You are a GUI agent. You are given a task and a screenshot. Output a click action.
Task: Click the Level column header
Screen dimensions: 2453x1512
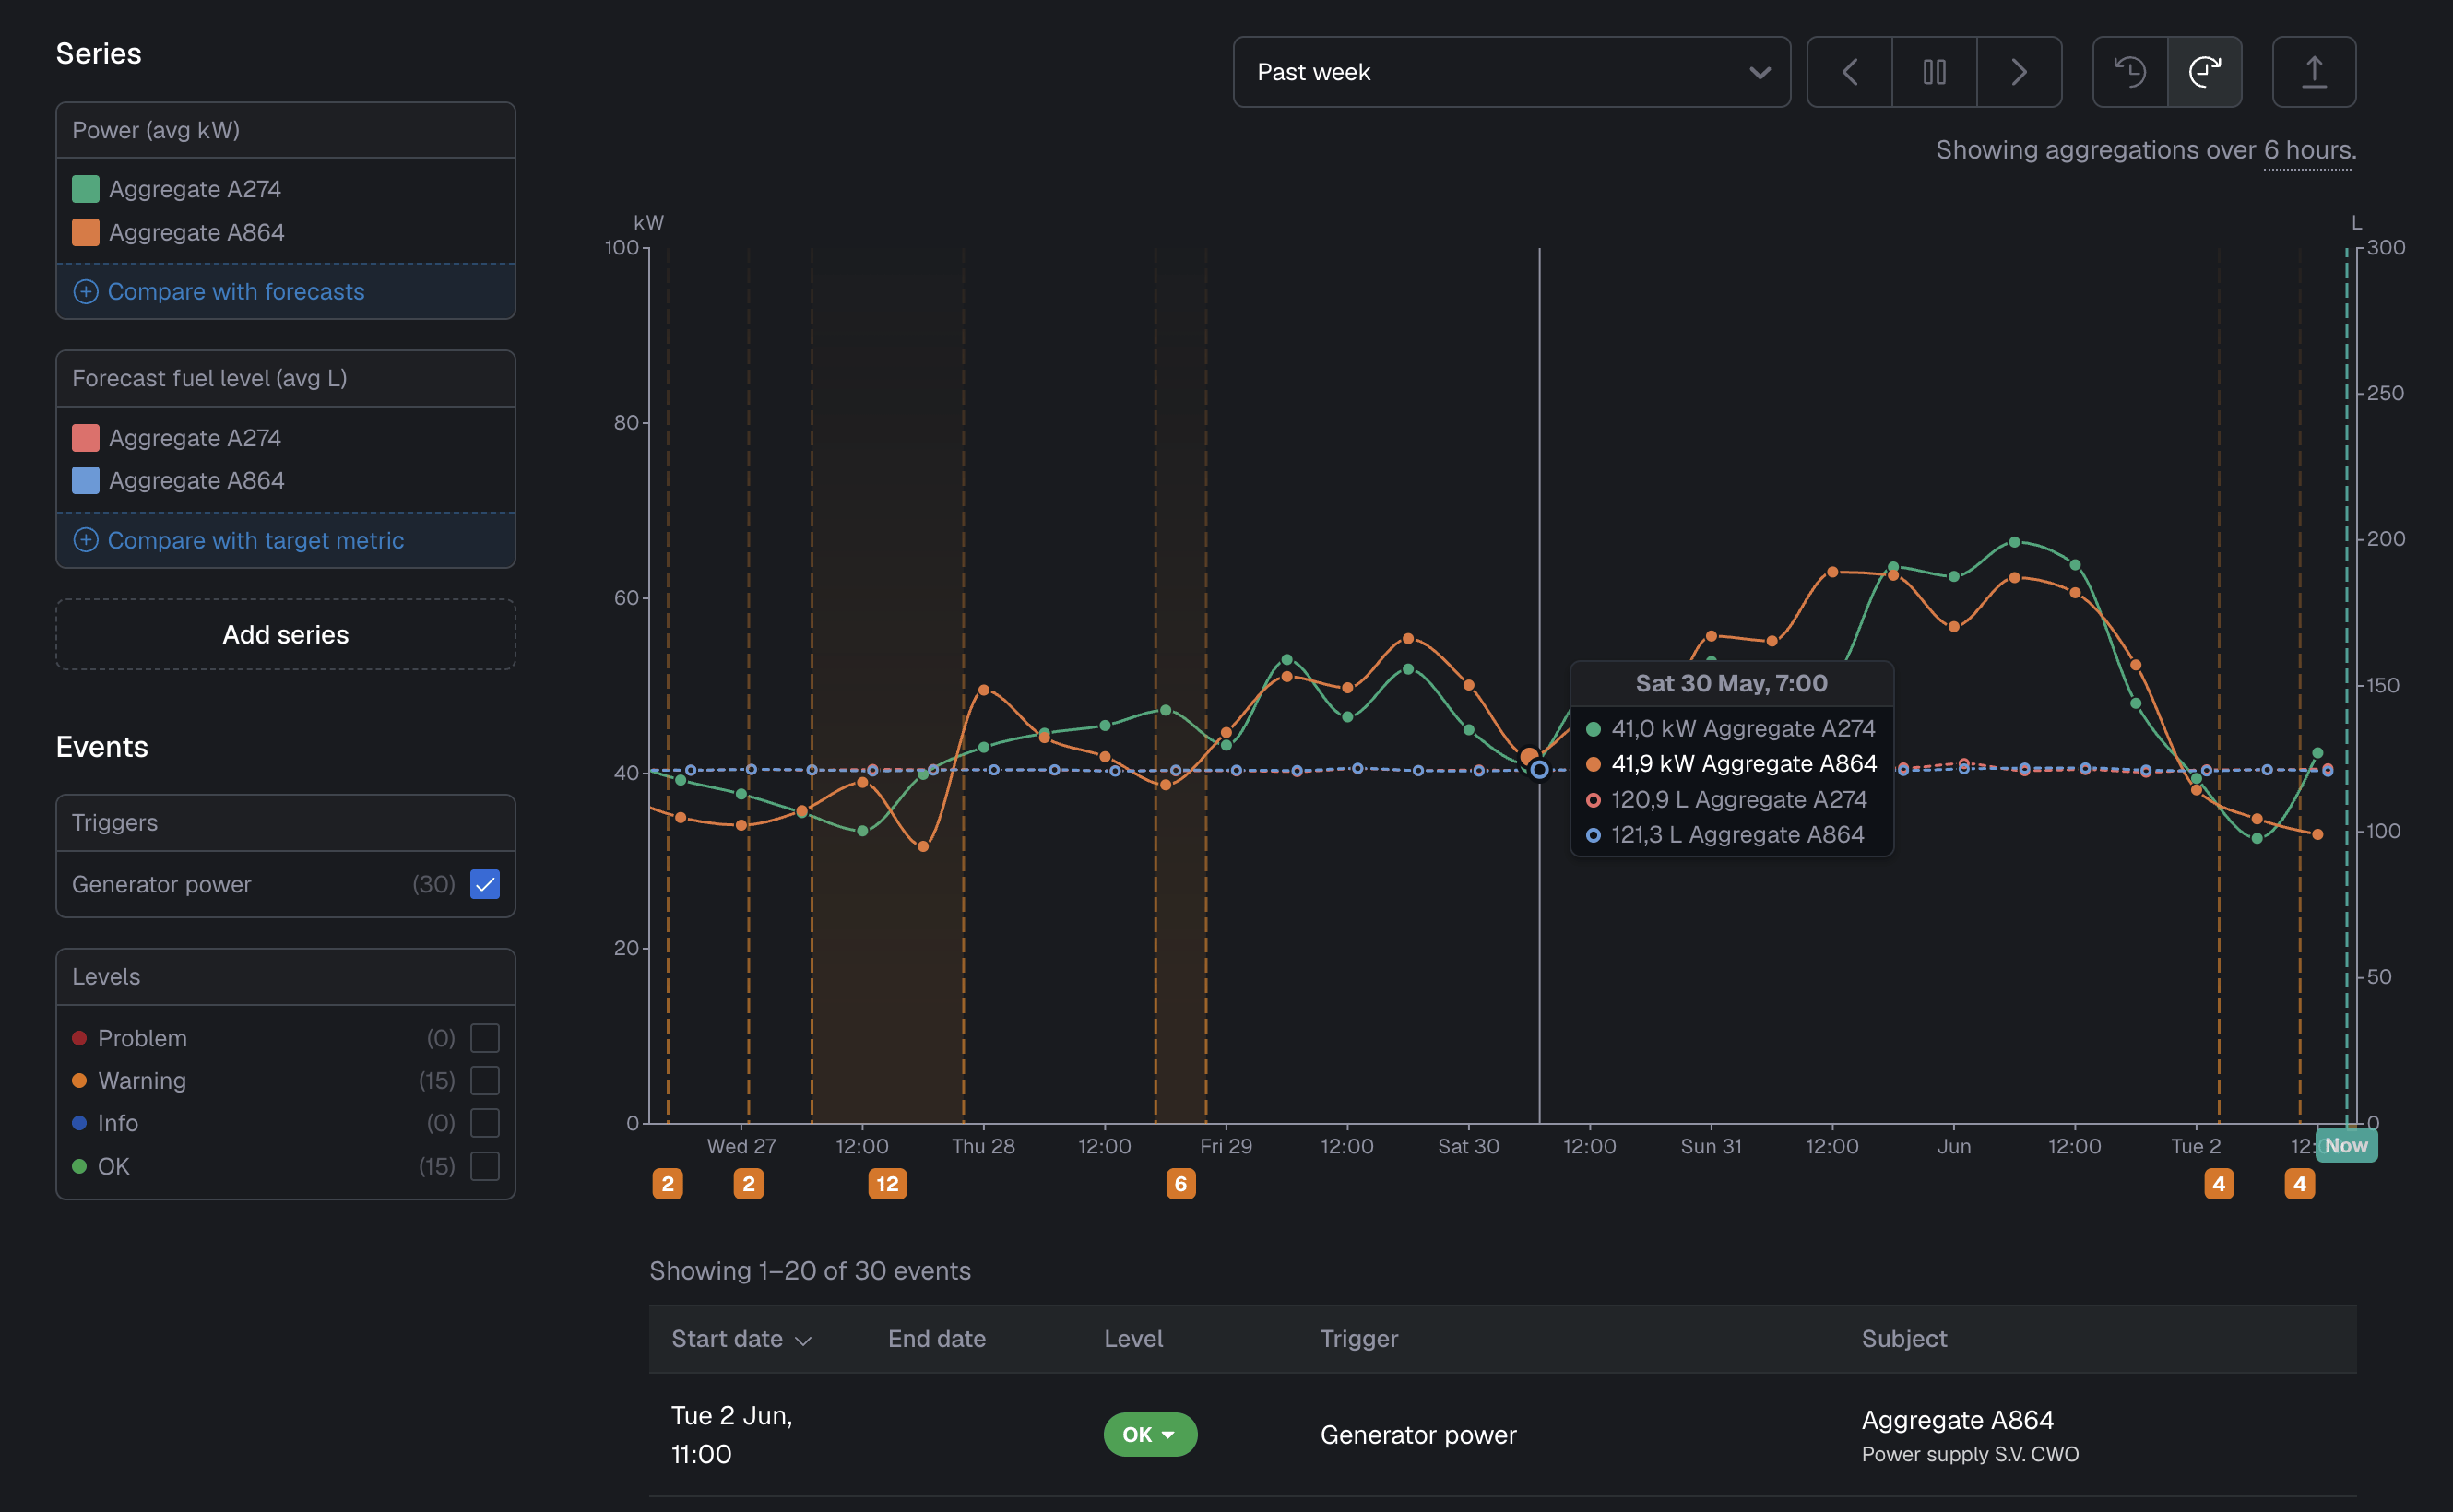tap(1133, 1339)
